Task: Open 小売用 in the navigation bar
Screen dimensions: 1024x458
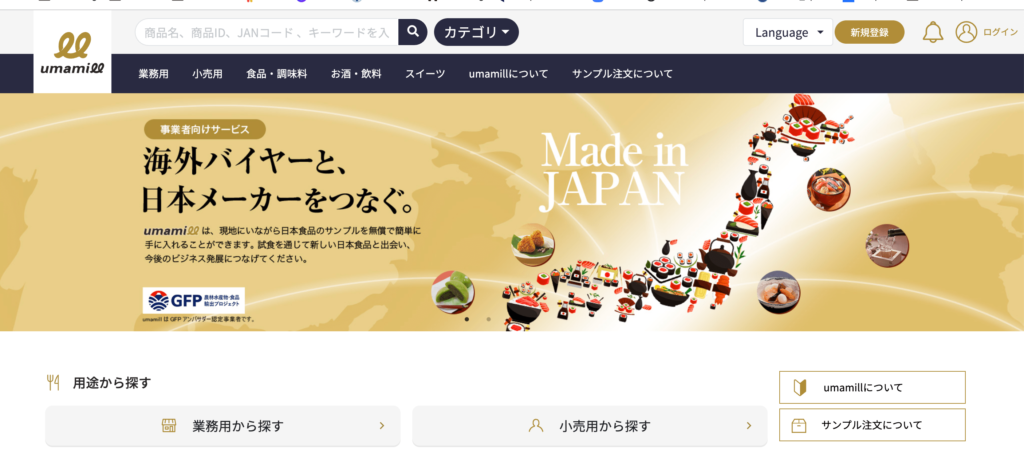Action: 207,74
